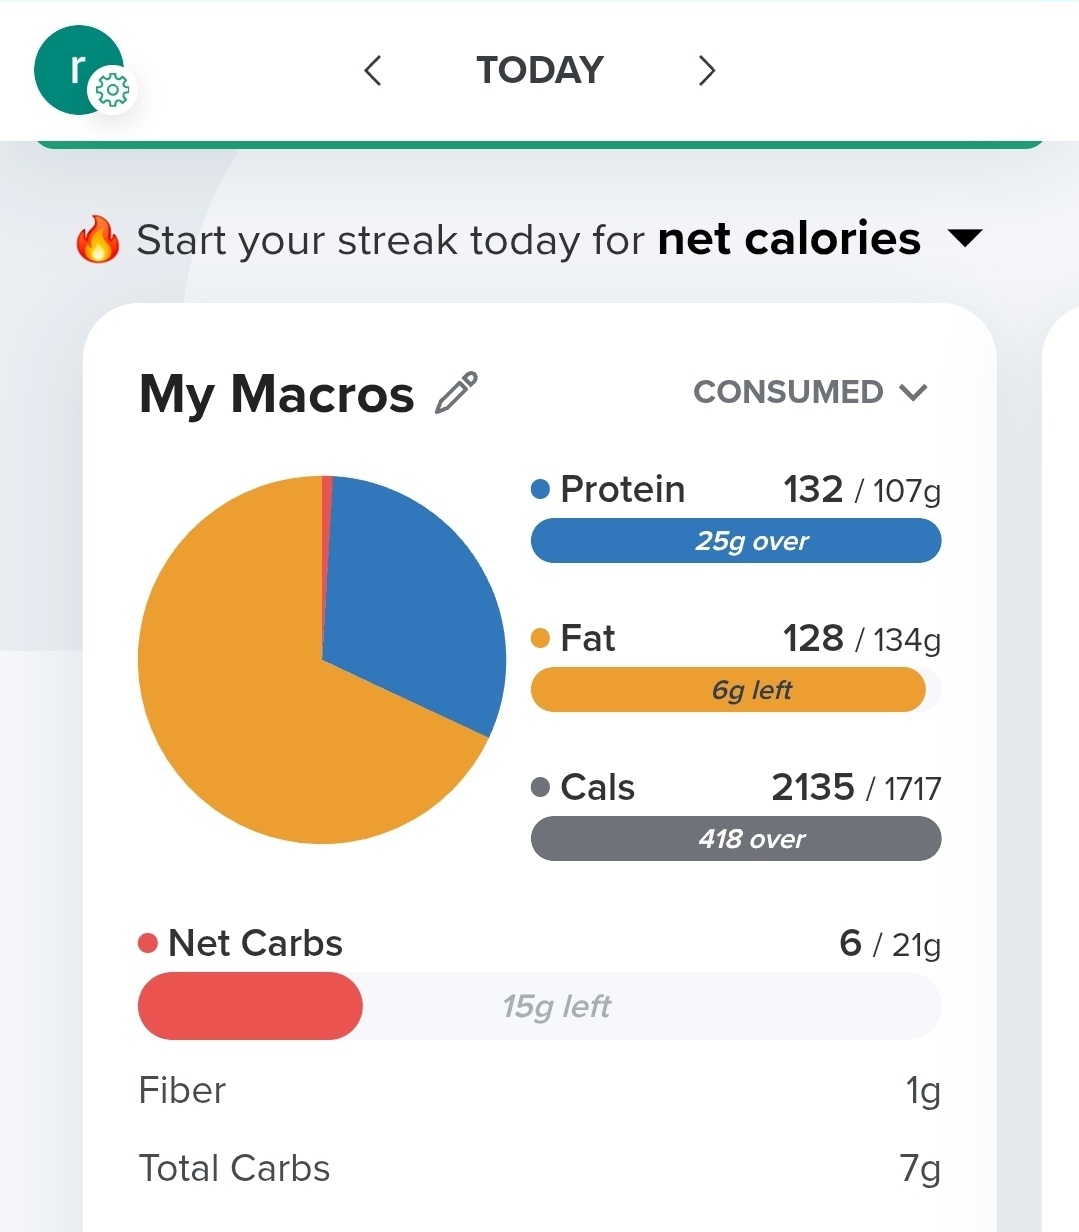Select TODAY date label
This screenshot has height=1232, width=1079.
540,70
